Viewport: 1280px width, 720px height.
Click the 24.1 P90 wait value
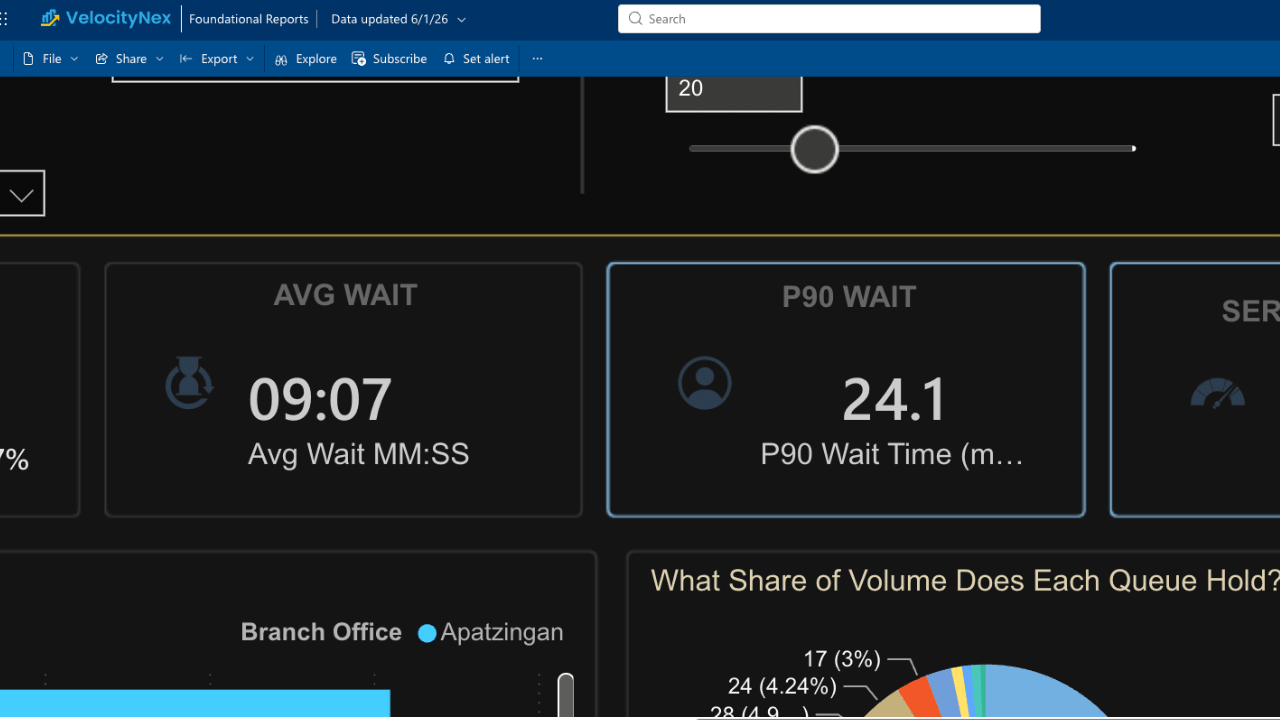click(895, 400)
